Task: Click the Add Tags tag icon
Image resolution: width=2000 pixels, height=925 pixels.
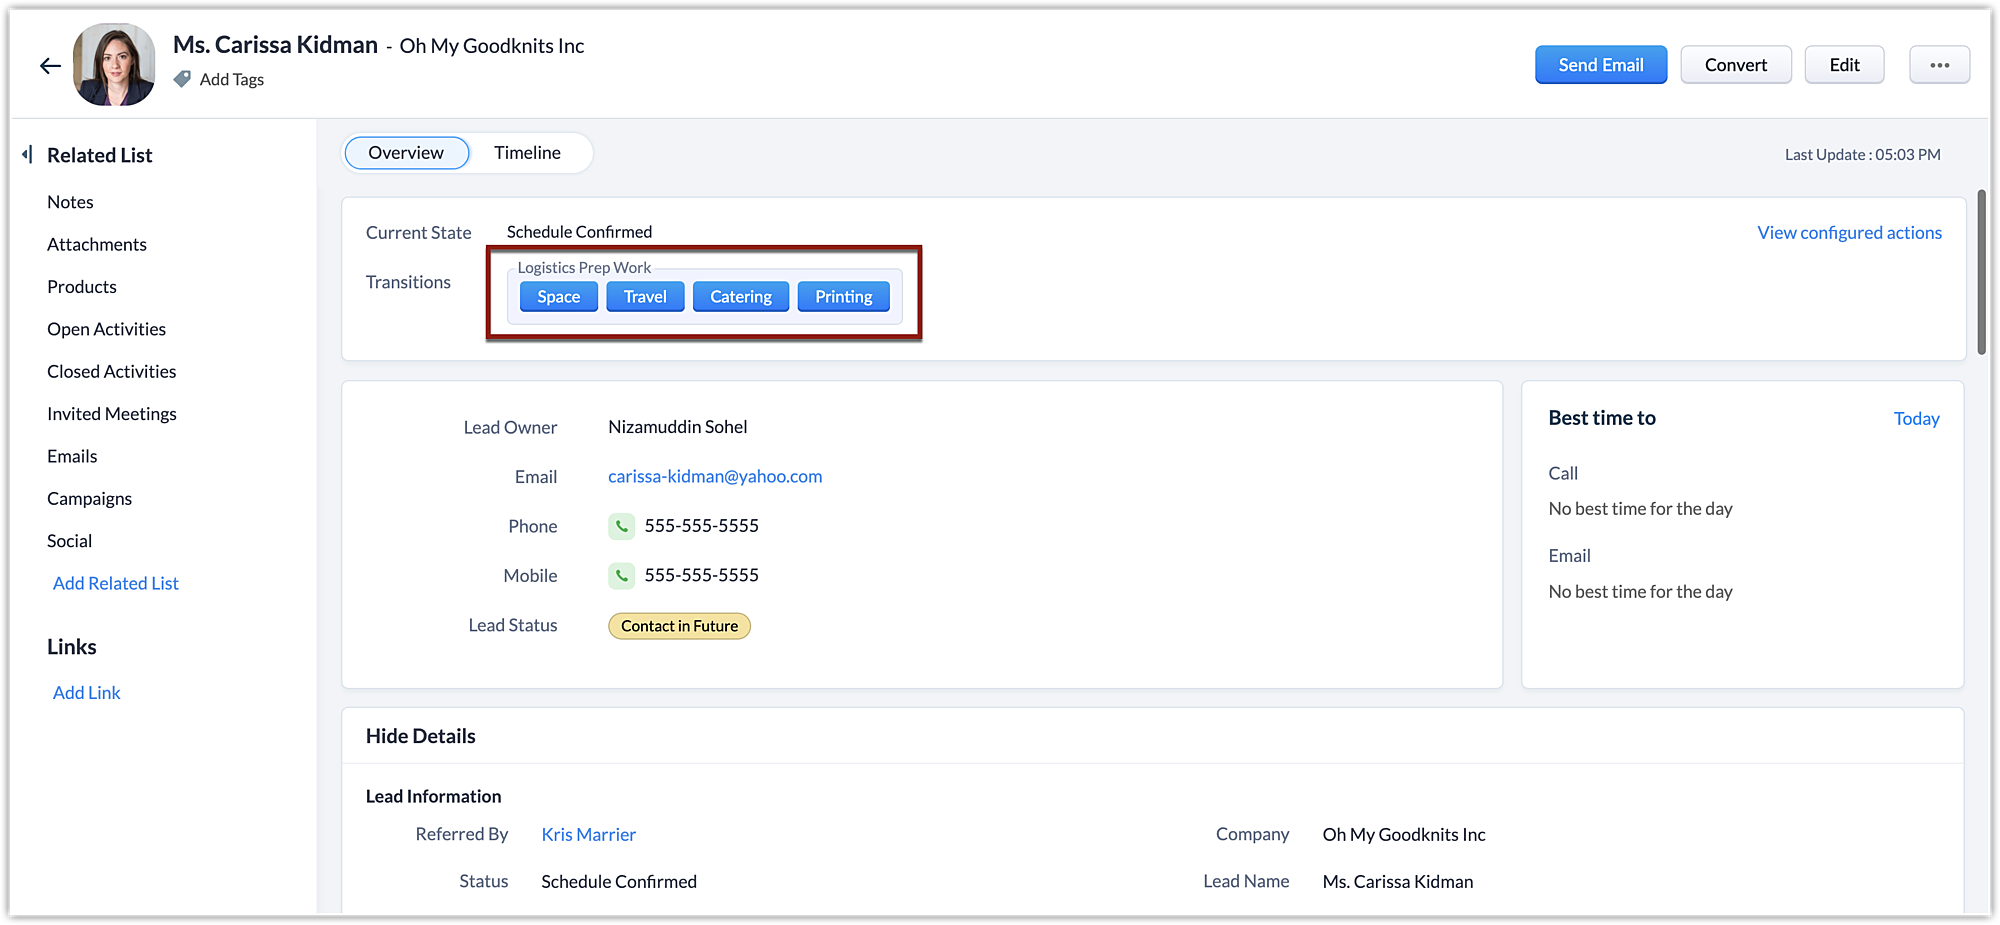Action: click(x=182, y=79)
